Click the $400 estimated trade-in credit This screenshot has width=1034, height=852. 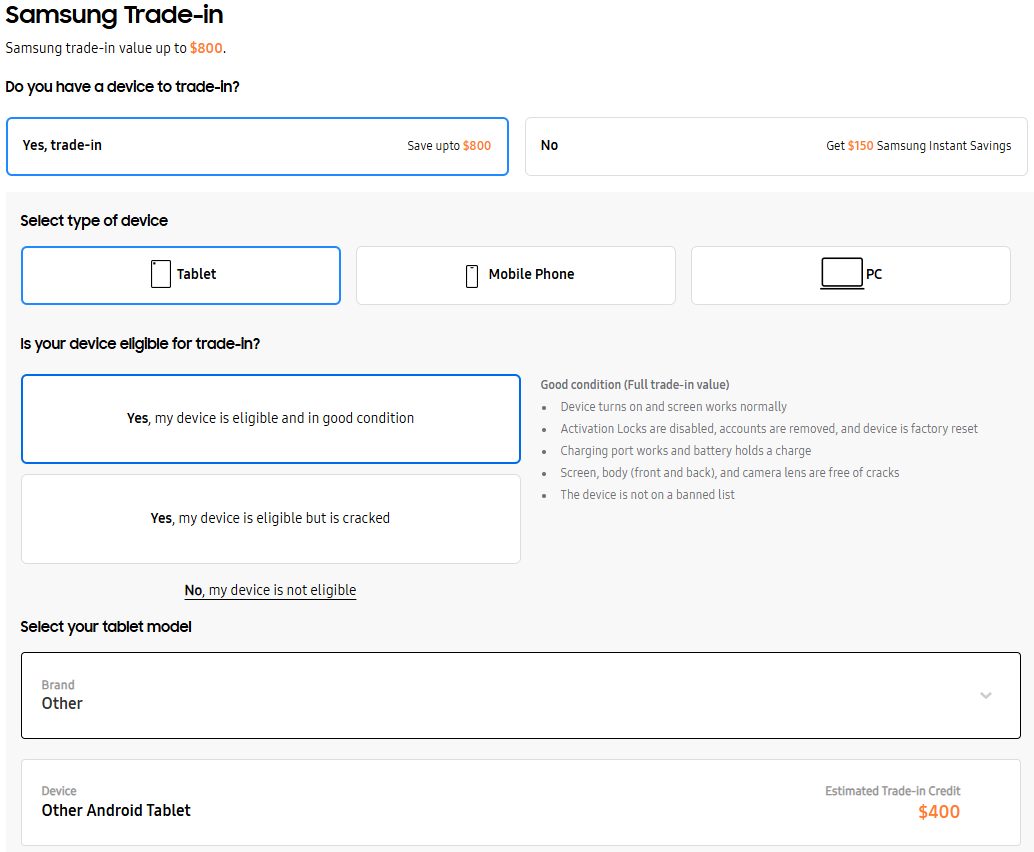939,812
